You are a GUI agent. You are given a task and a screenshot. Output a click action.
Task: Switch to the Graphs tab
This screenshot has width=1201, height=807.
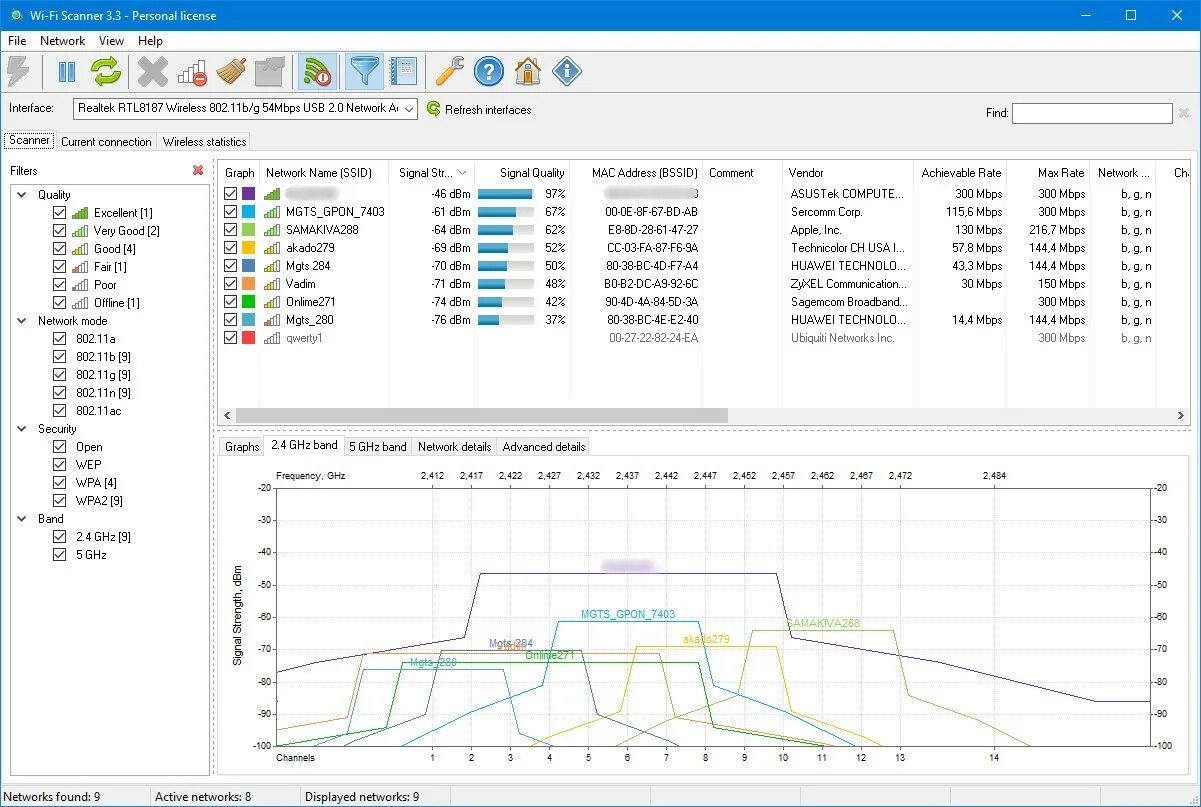click(x=242, y=446)
